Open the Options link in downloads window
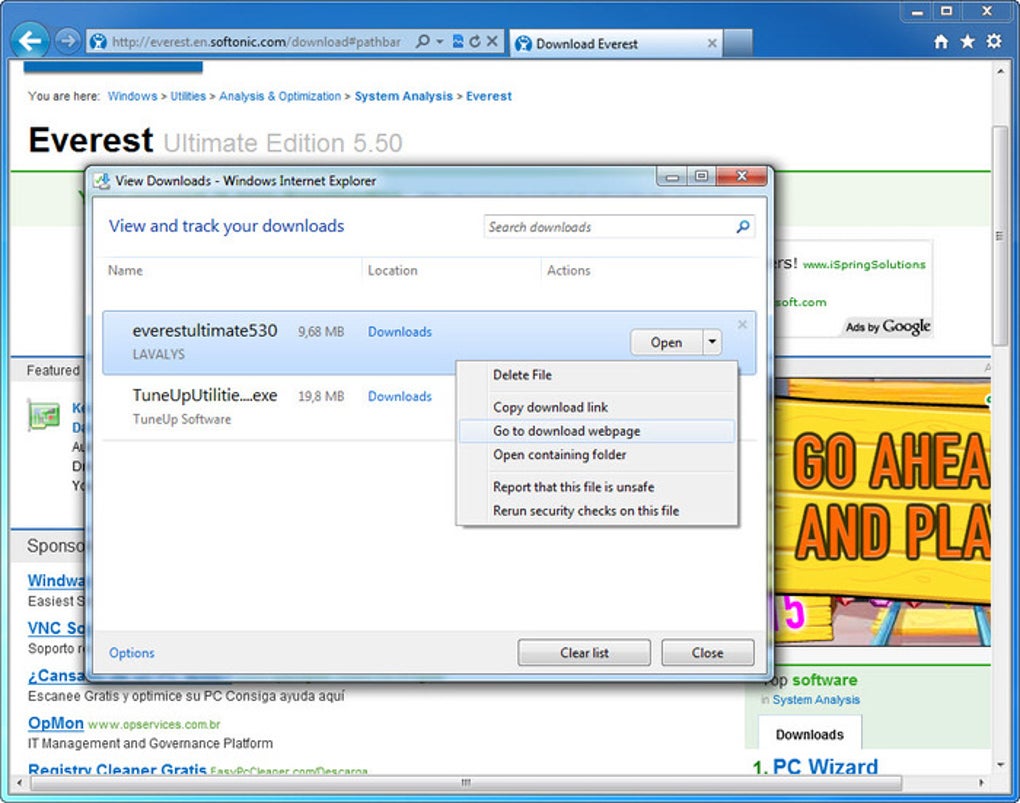Image resolution: width=1020 pixels, height=803 pixels. point(131,653)
